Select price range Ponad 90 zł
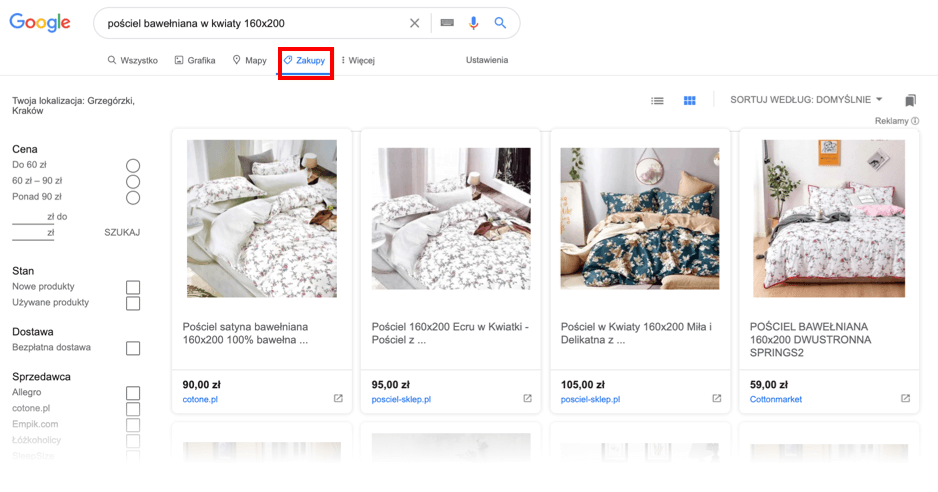The width and height of the screenshot is (938, 492). click(x=133, y=197)
